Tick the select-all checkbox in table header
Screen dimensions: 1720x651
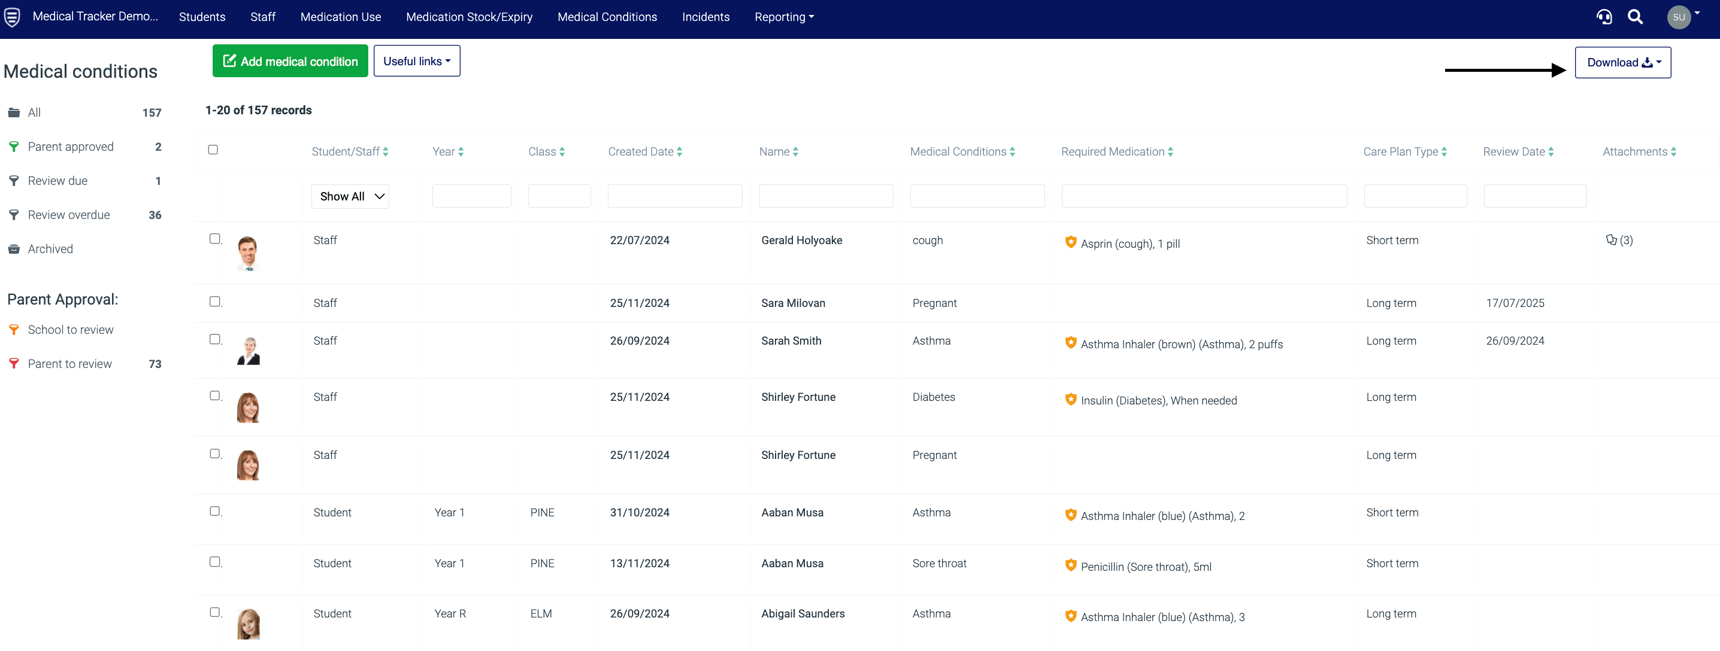pos(213,150)
